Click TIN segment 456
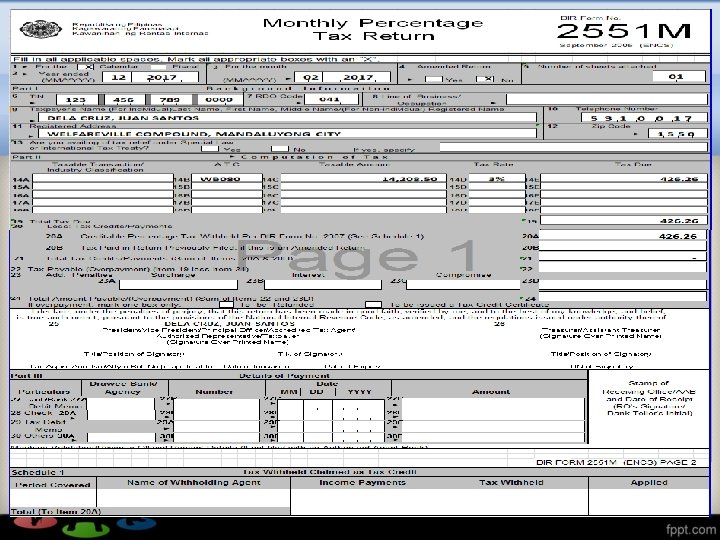This screenshot has width=720, height=540. pos(124,99)
